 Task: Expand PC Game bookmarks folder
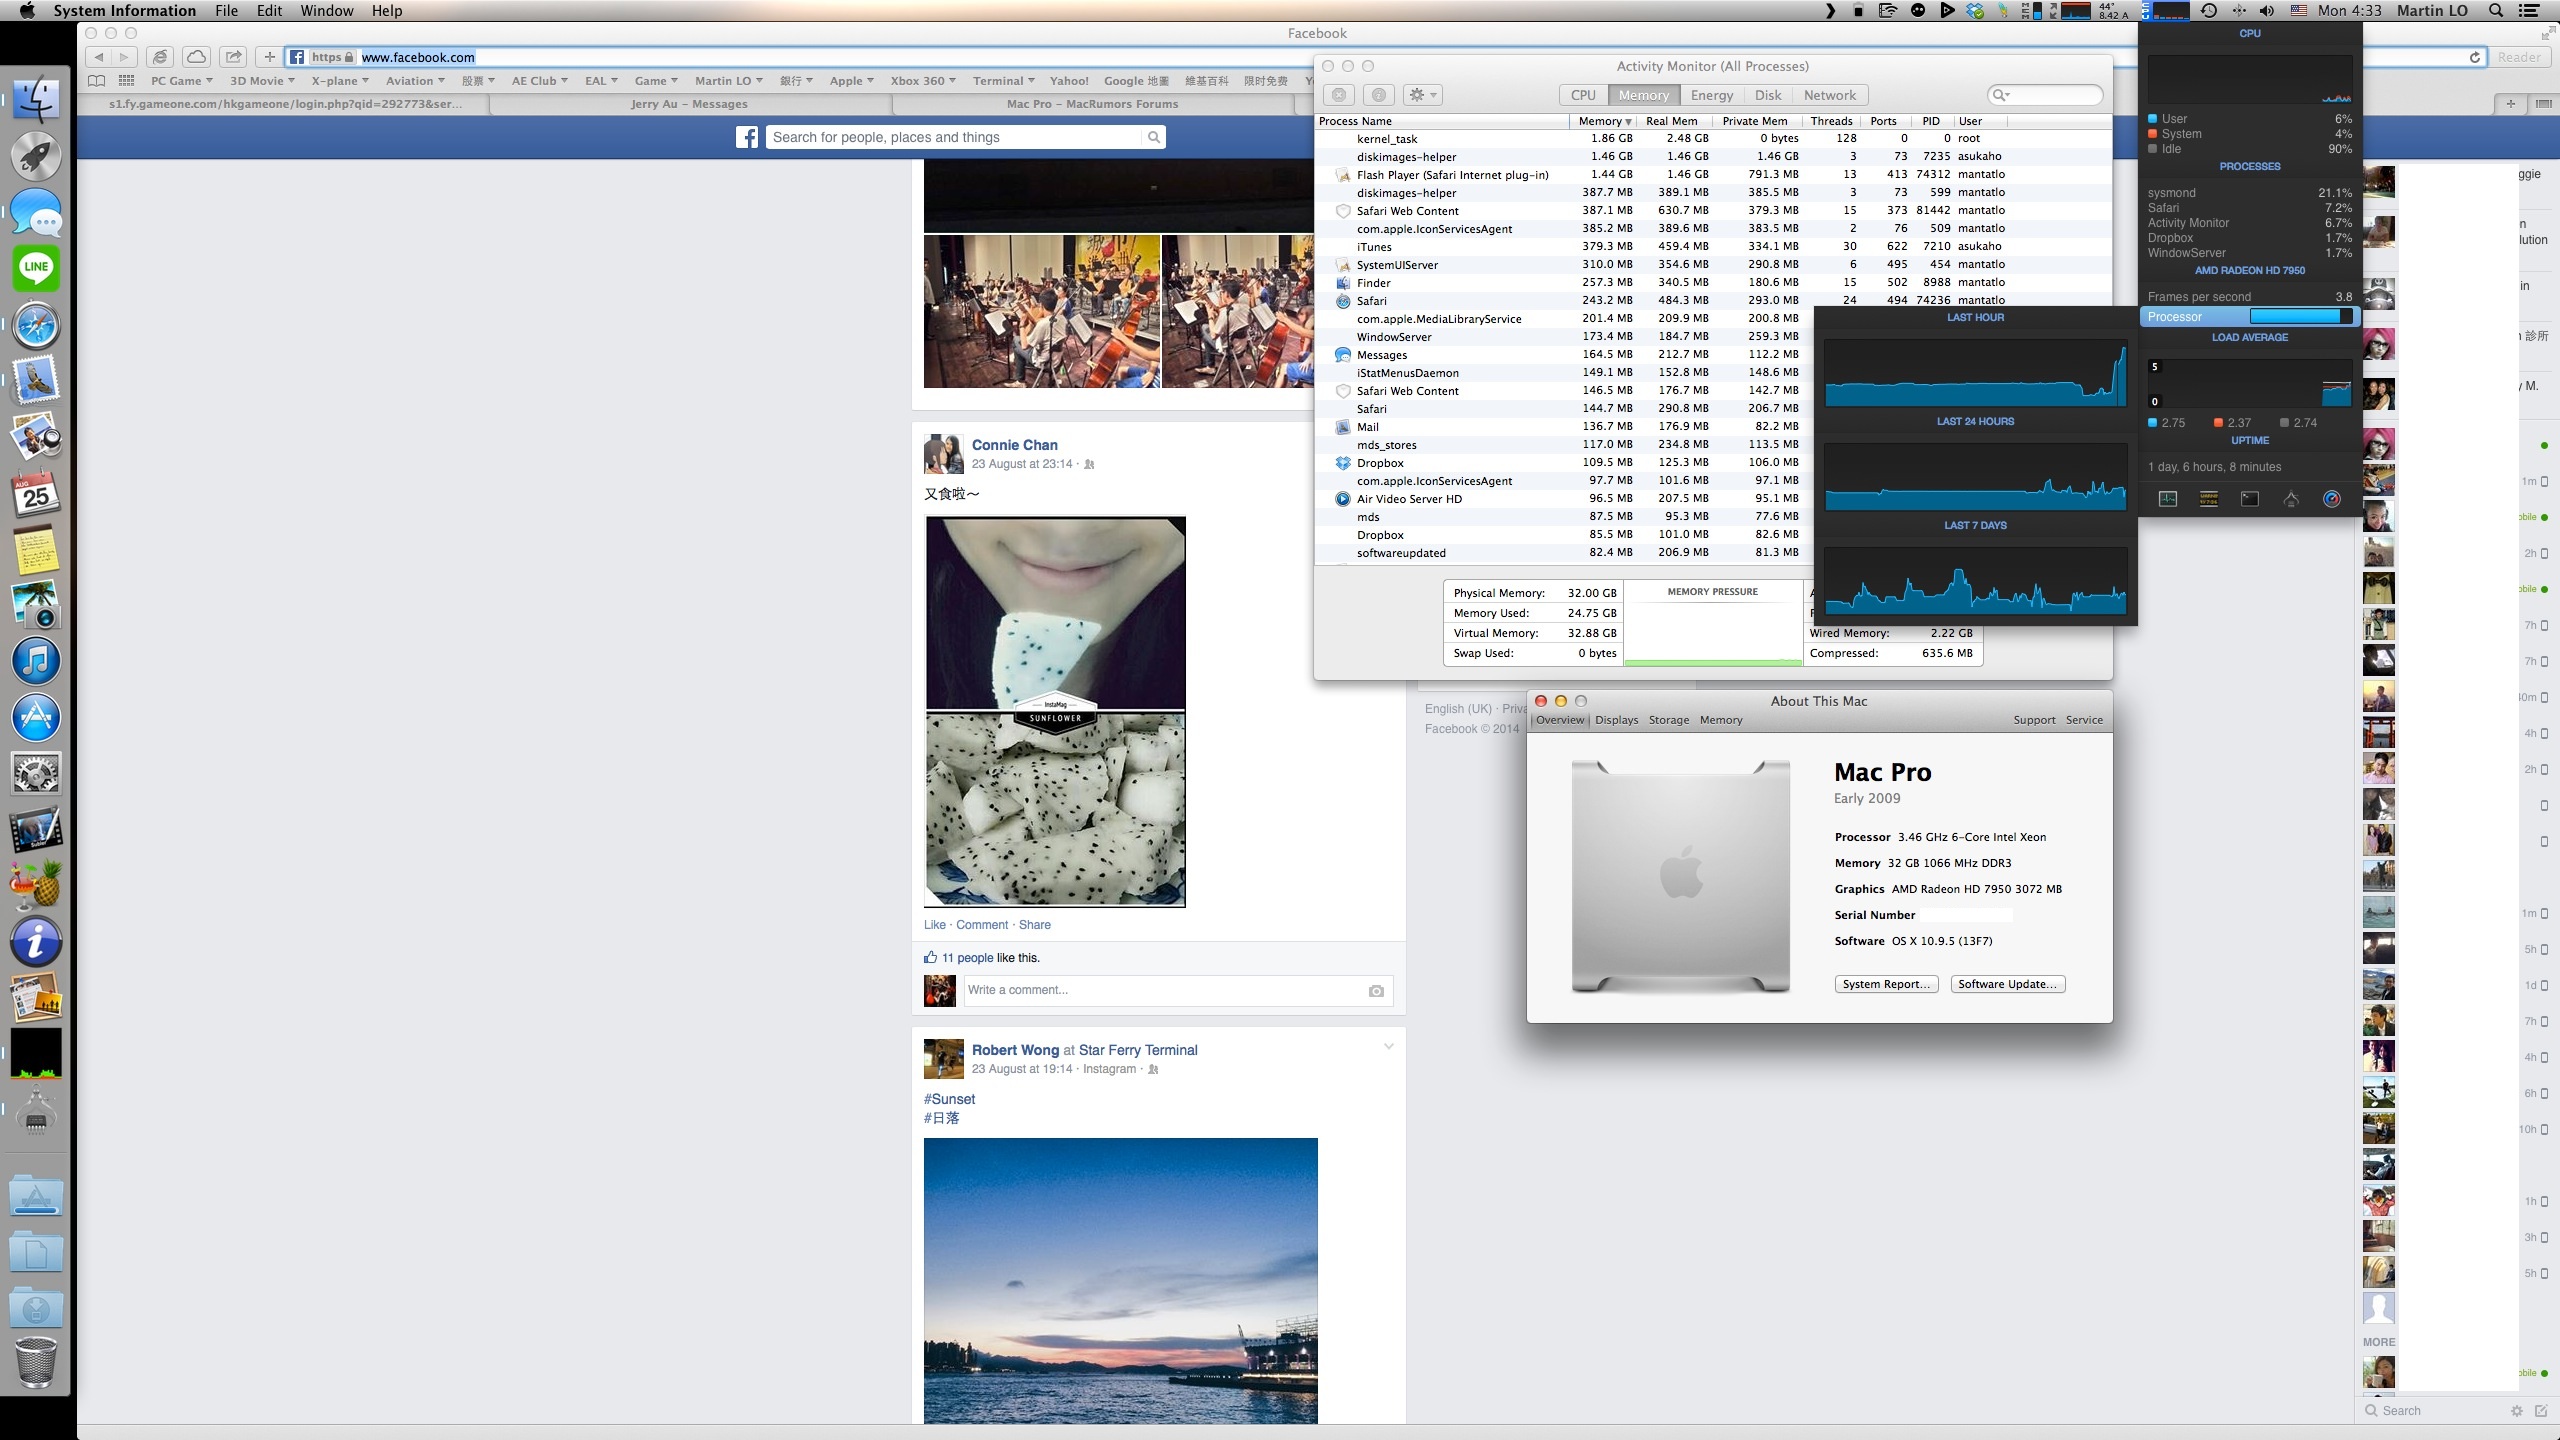pos(181,81)
